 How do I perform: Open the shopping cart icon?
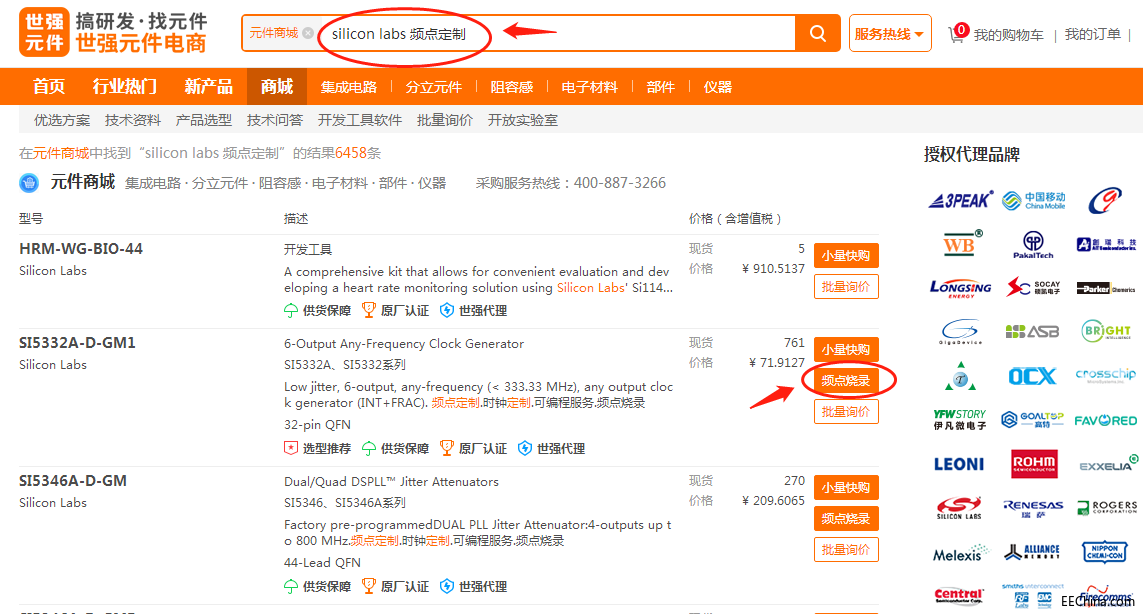click(960, 33)
